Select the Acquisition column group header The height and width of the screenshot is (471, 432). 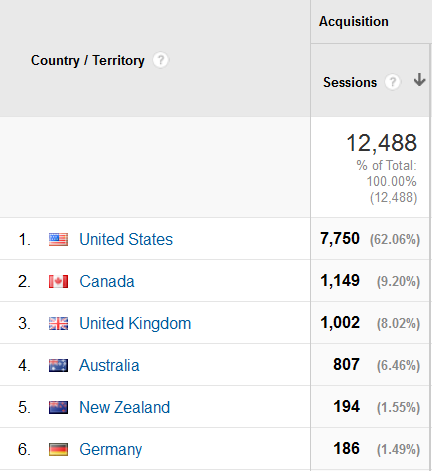point(354,22)
